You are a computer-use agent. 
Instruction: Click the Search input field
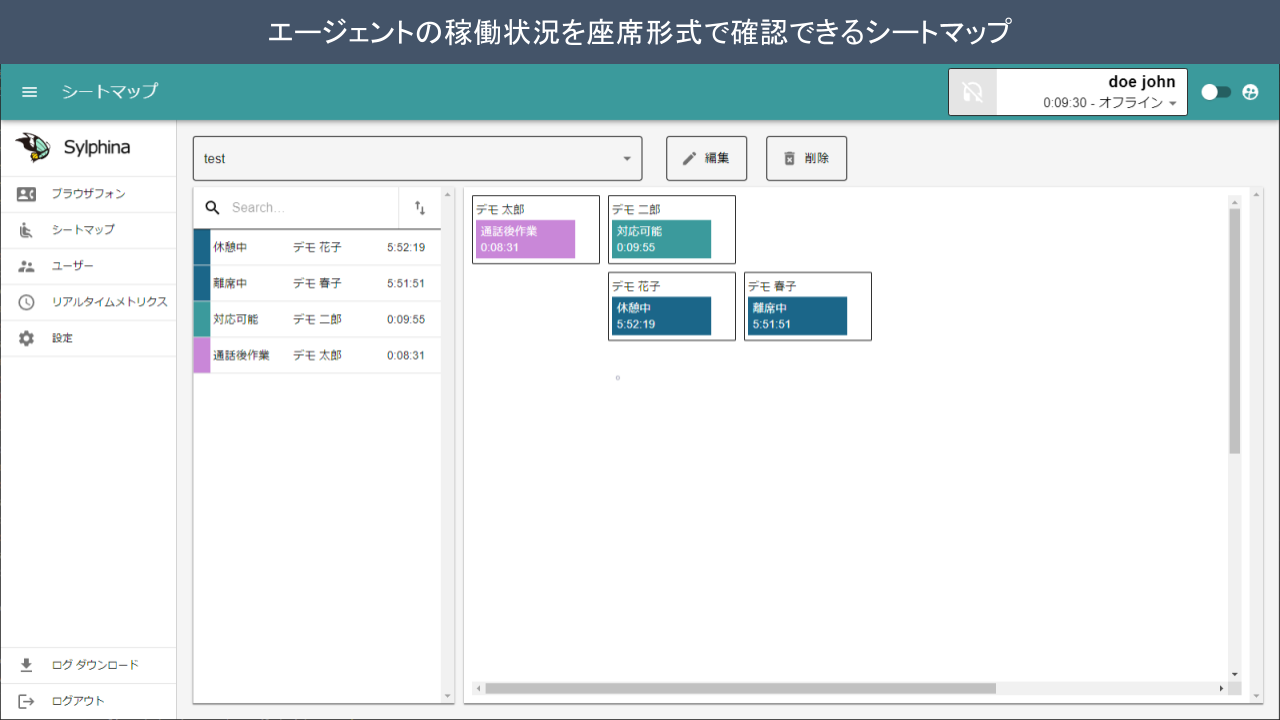pos(310,208)
